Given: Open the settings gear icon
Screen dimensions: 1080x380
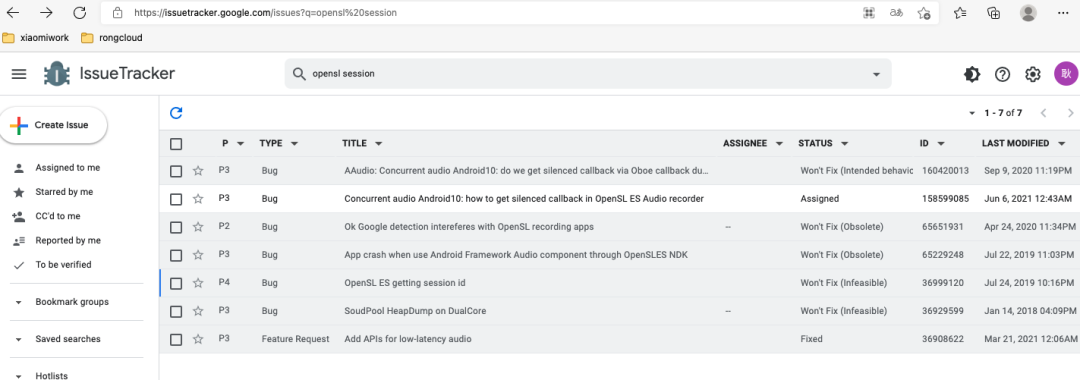Looking at the screenshot, I should (1032, 74).
